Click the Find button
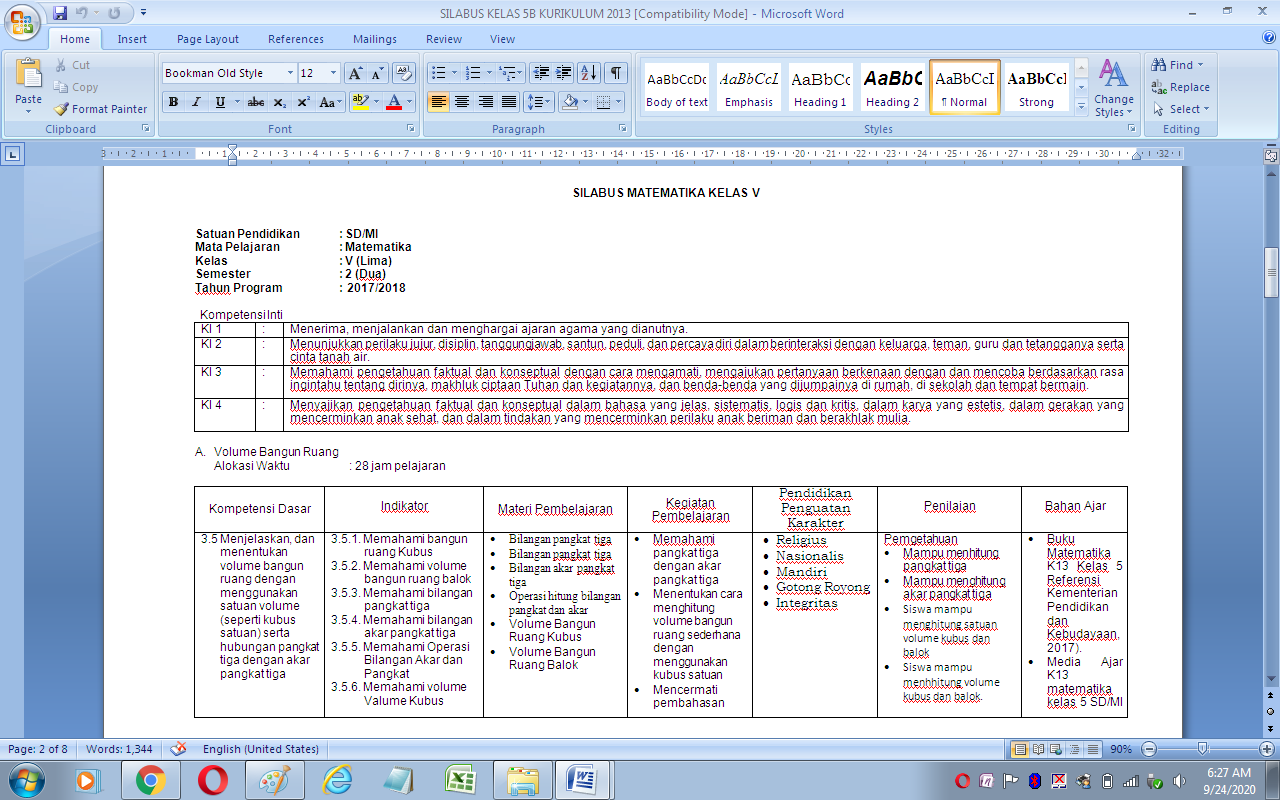The height and width of the screenshot is (800, 1280). (x=1179, y=65)
